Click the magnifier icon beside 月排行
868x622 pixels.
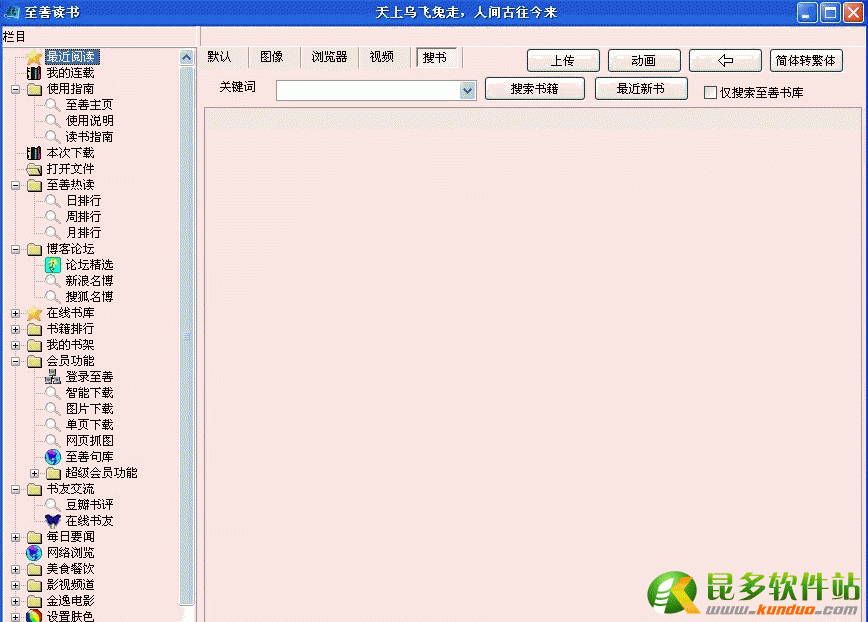(53, 233)
